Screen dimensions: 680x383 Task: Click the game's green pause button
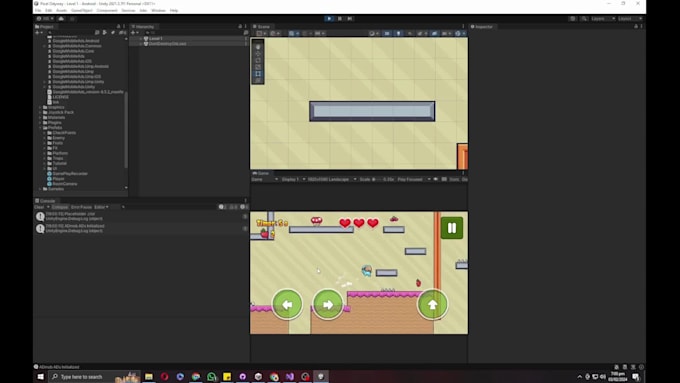452,228
